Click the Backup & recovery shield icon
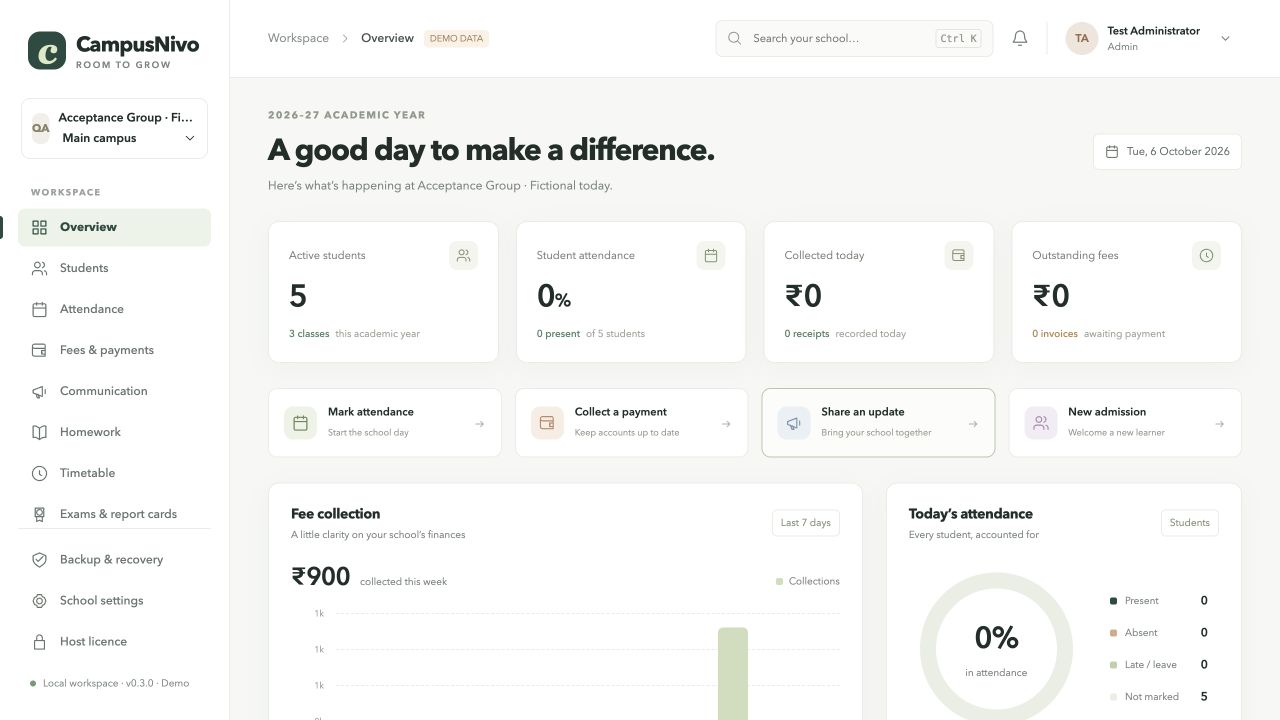This screenshot has width=1280, height=720. click(39, 560)
